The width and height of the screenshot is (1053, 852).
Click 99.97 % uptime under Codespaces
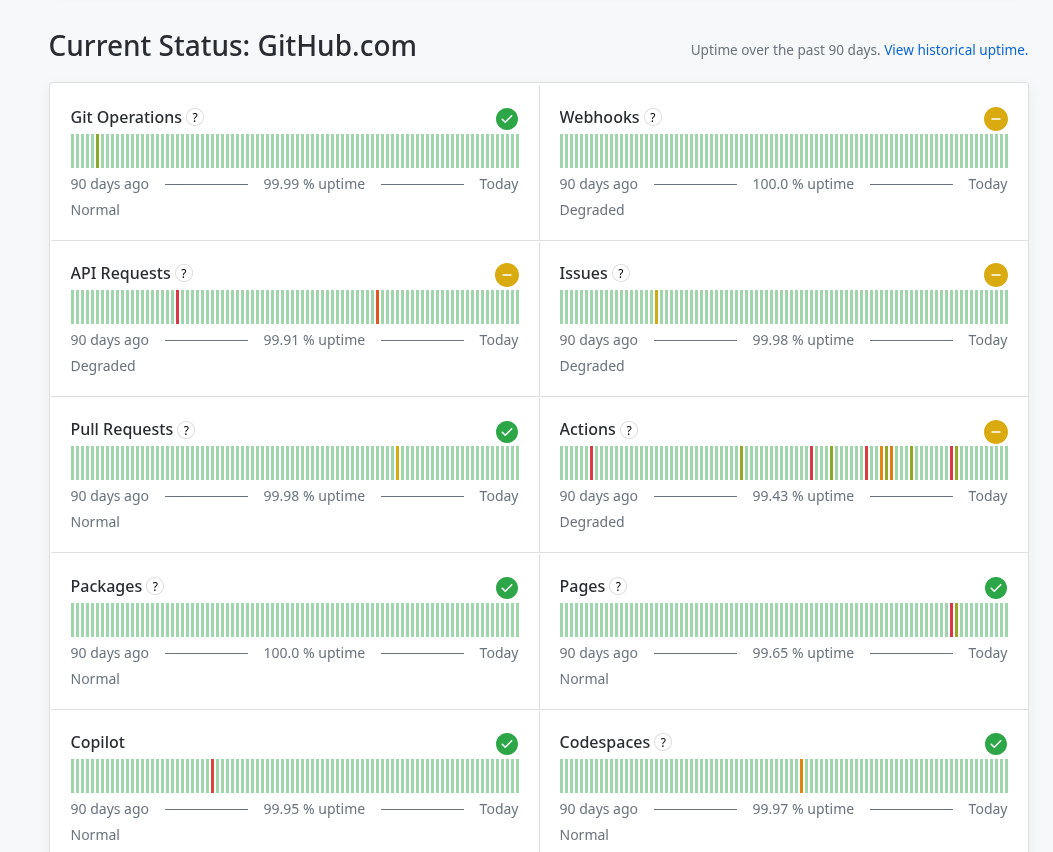coord(803,809)
